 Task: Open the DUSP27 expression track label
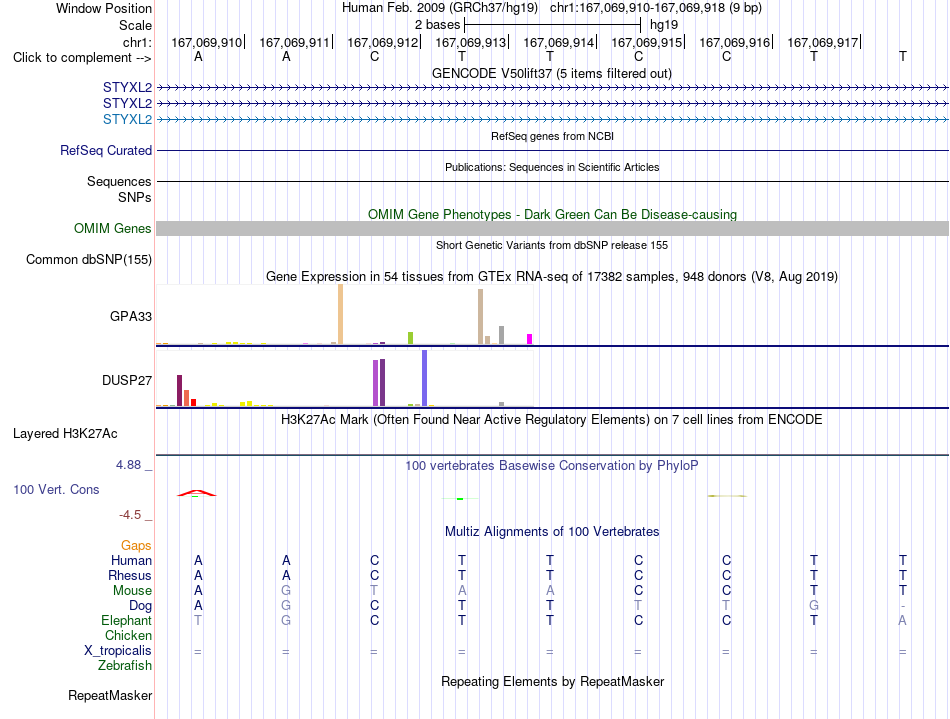point(127,380)
